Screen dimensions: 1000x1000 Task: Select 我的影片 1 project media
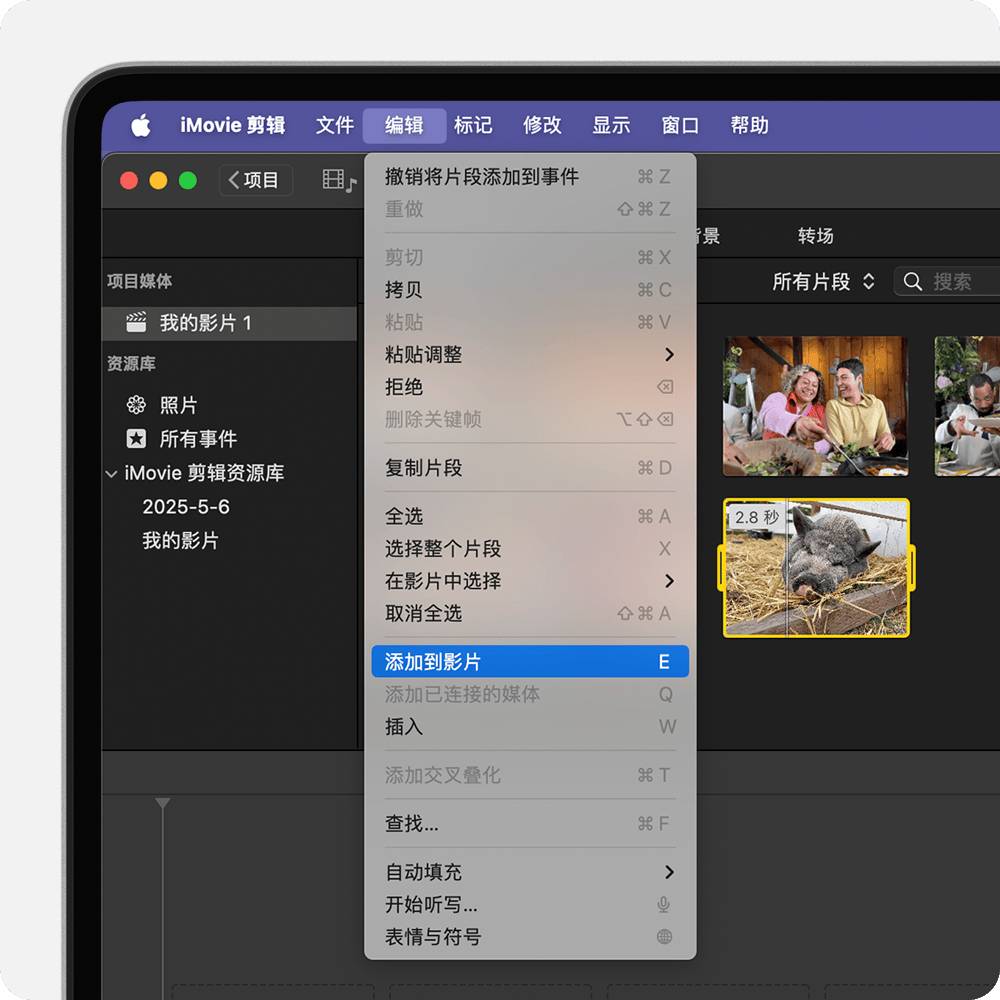pyautogui.click(x=230, y=323)
